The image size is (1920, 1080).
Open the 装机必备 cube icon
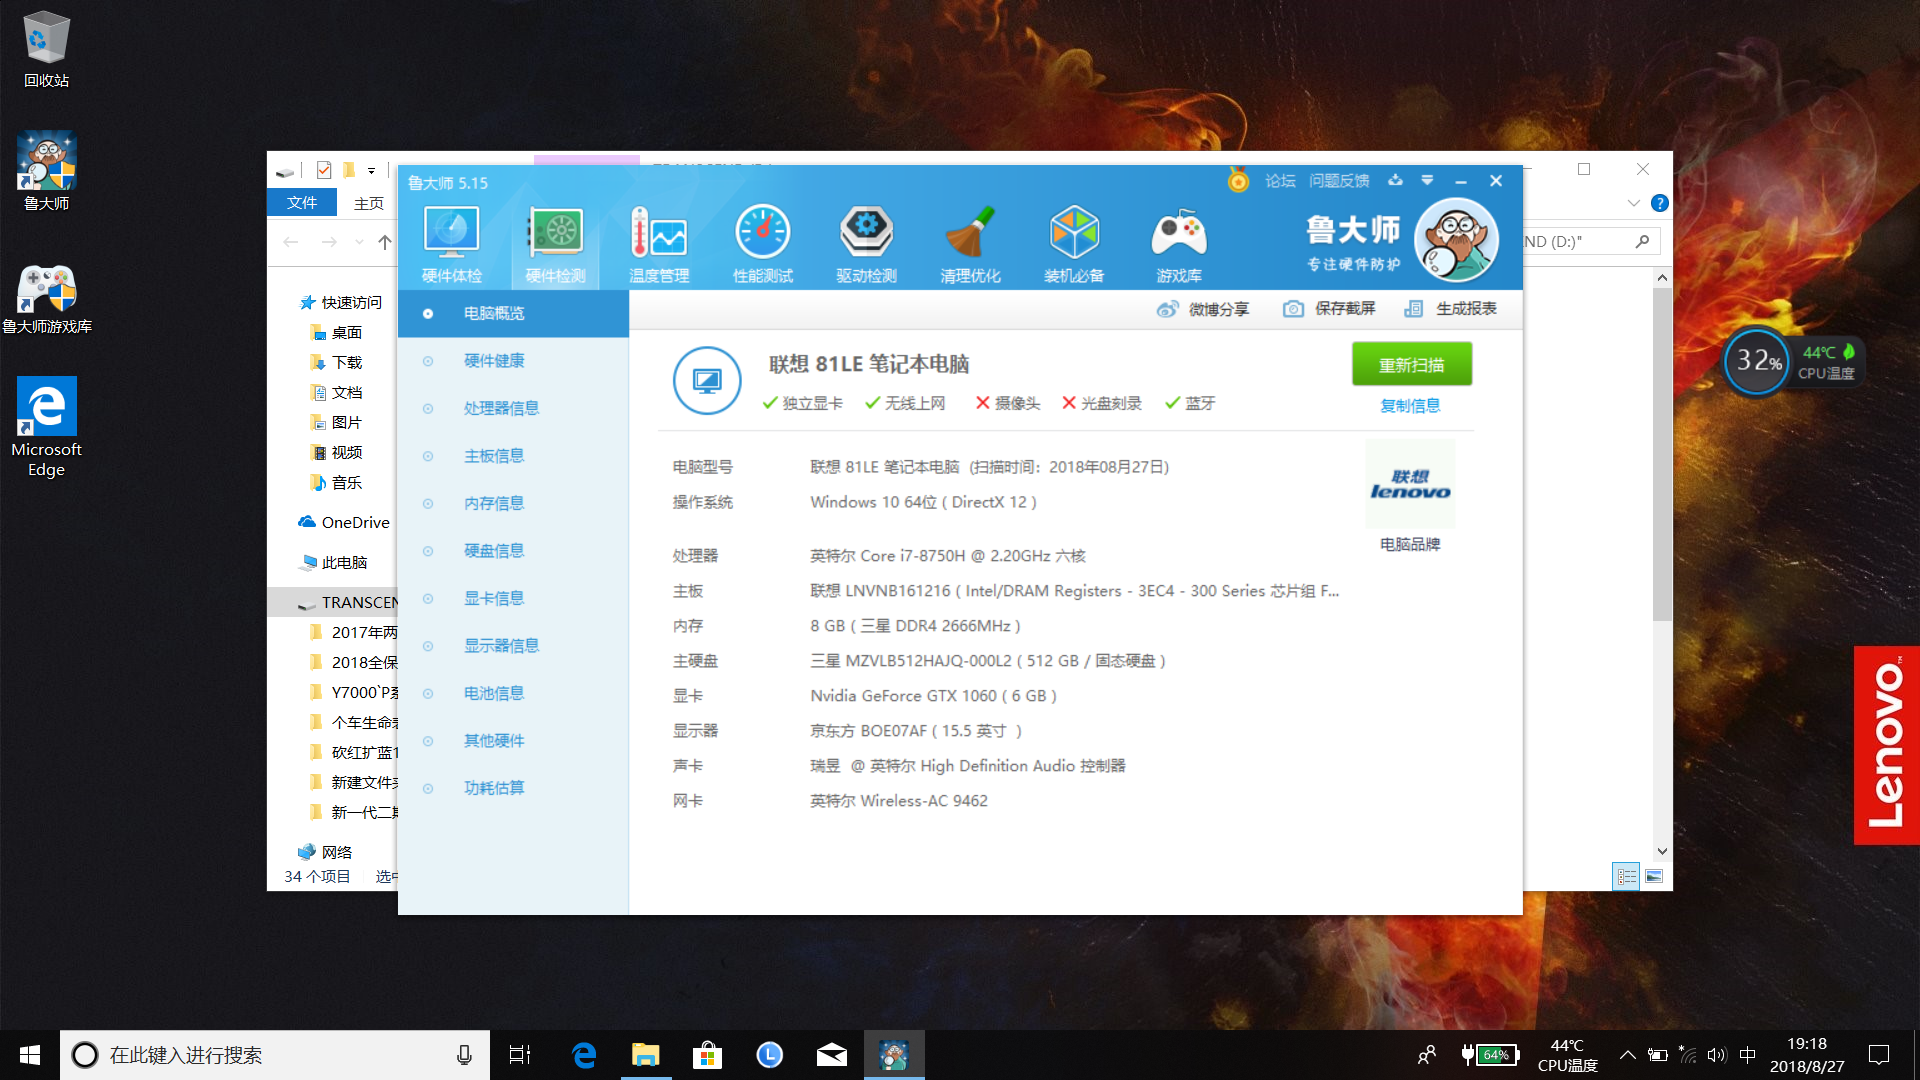pos(1074,233)
